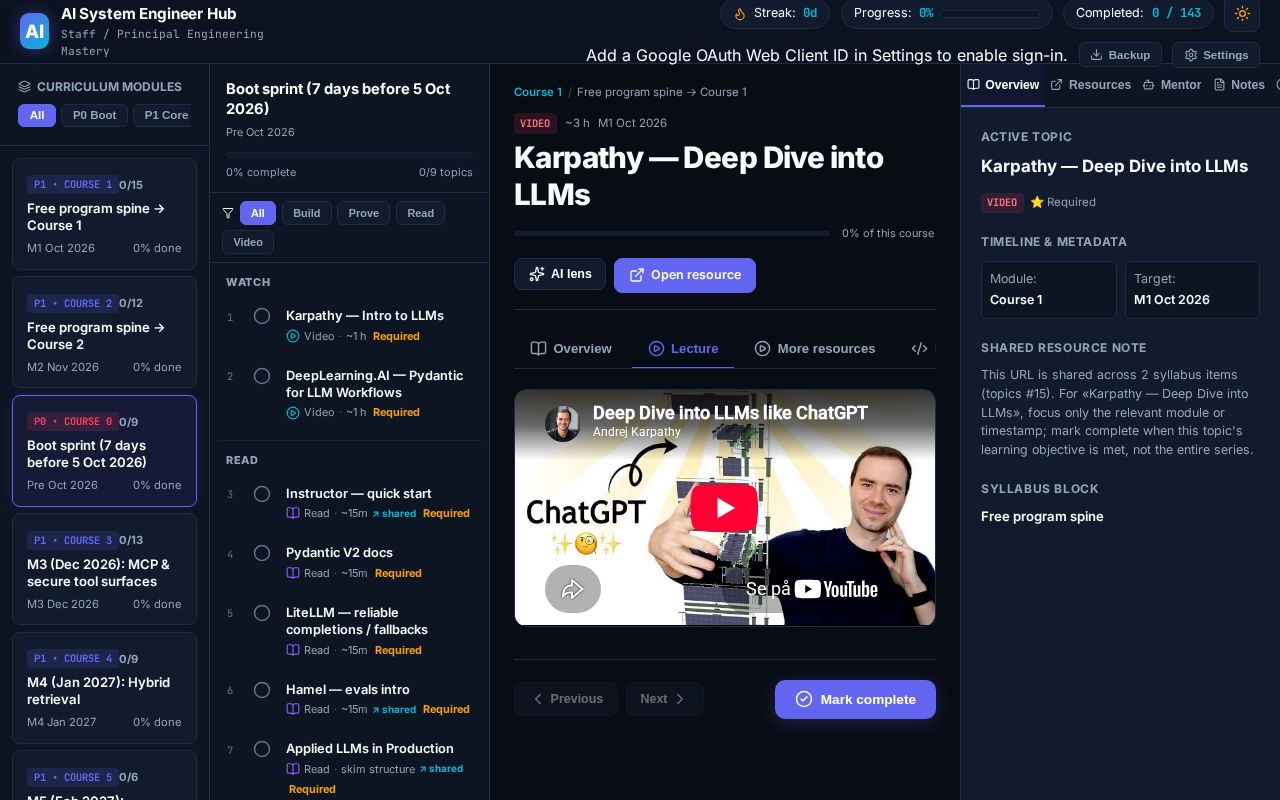Click book icon under Applied LLMs in Production
Image resolution: width=1280 pixels, height=800 pixels.
click(x=293, y=769)
